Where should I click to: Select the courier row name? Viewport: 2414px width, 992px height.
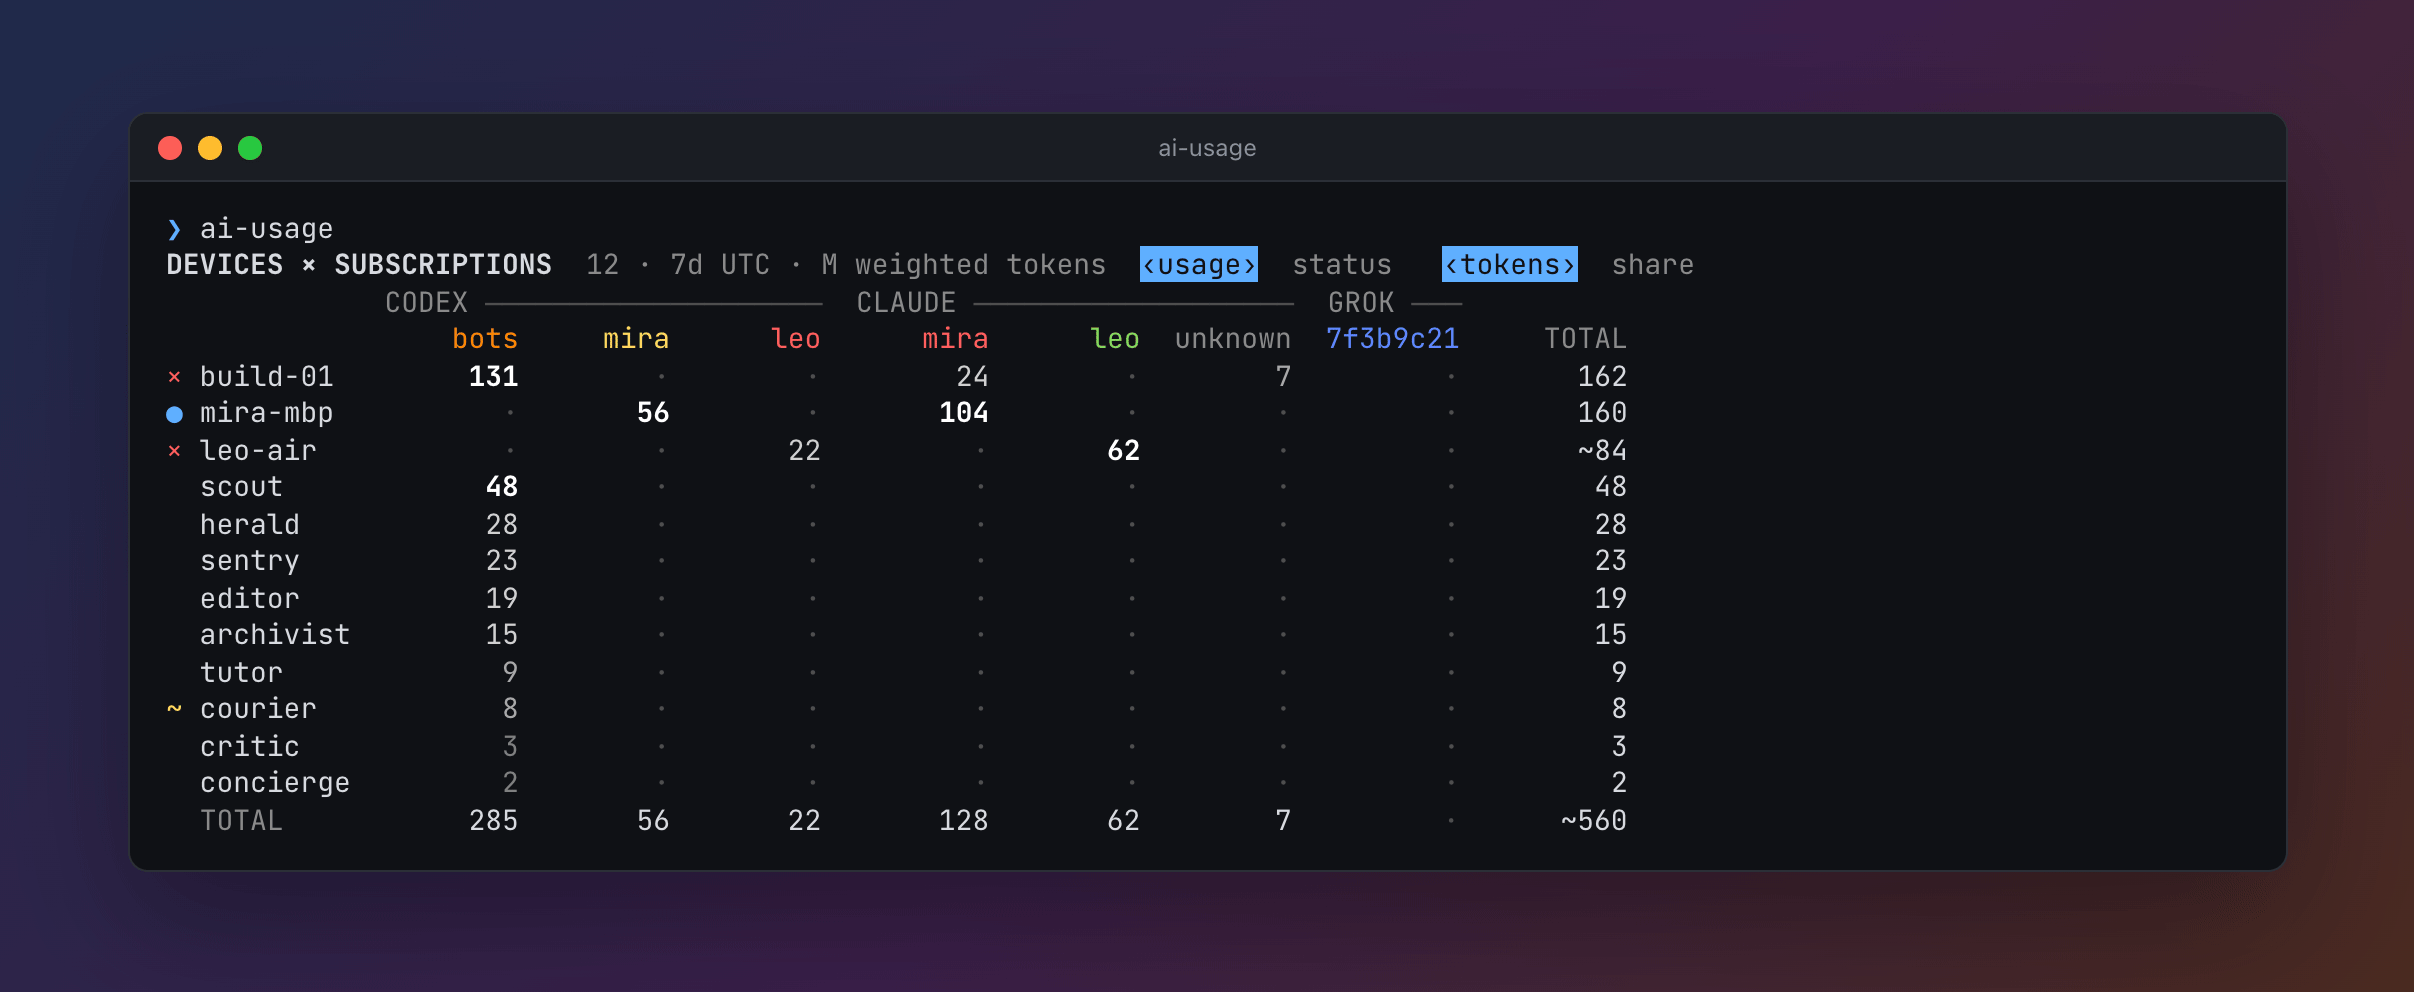(x=258, y=709)
